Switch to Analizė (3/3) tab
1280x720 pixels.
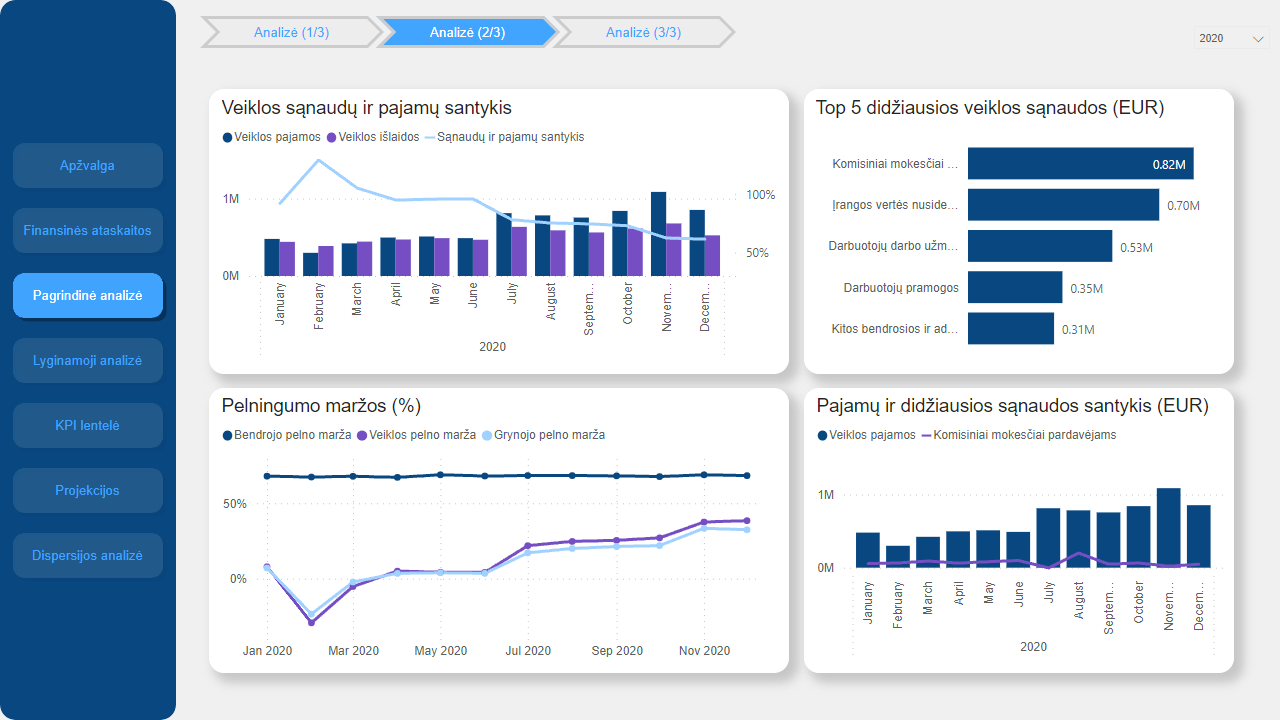pyautogui.click(x=643, y=32)
